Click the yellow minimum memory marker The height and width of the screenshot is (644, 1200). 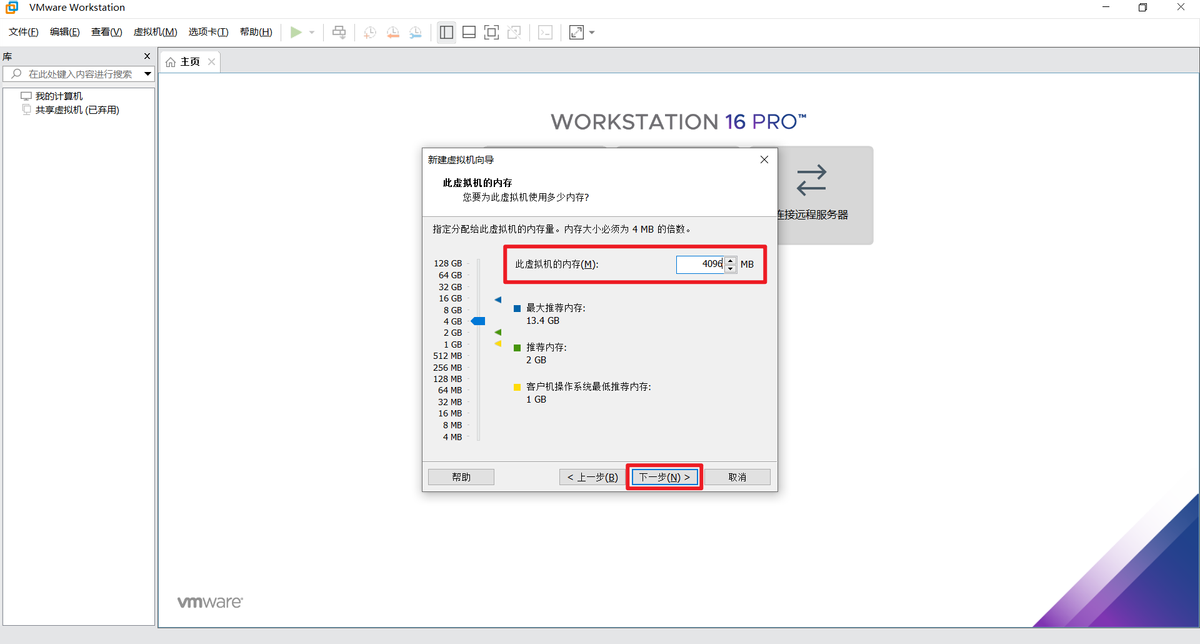(x=497, y=343)
